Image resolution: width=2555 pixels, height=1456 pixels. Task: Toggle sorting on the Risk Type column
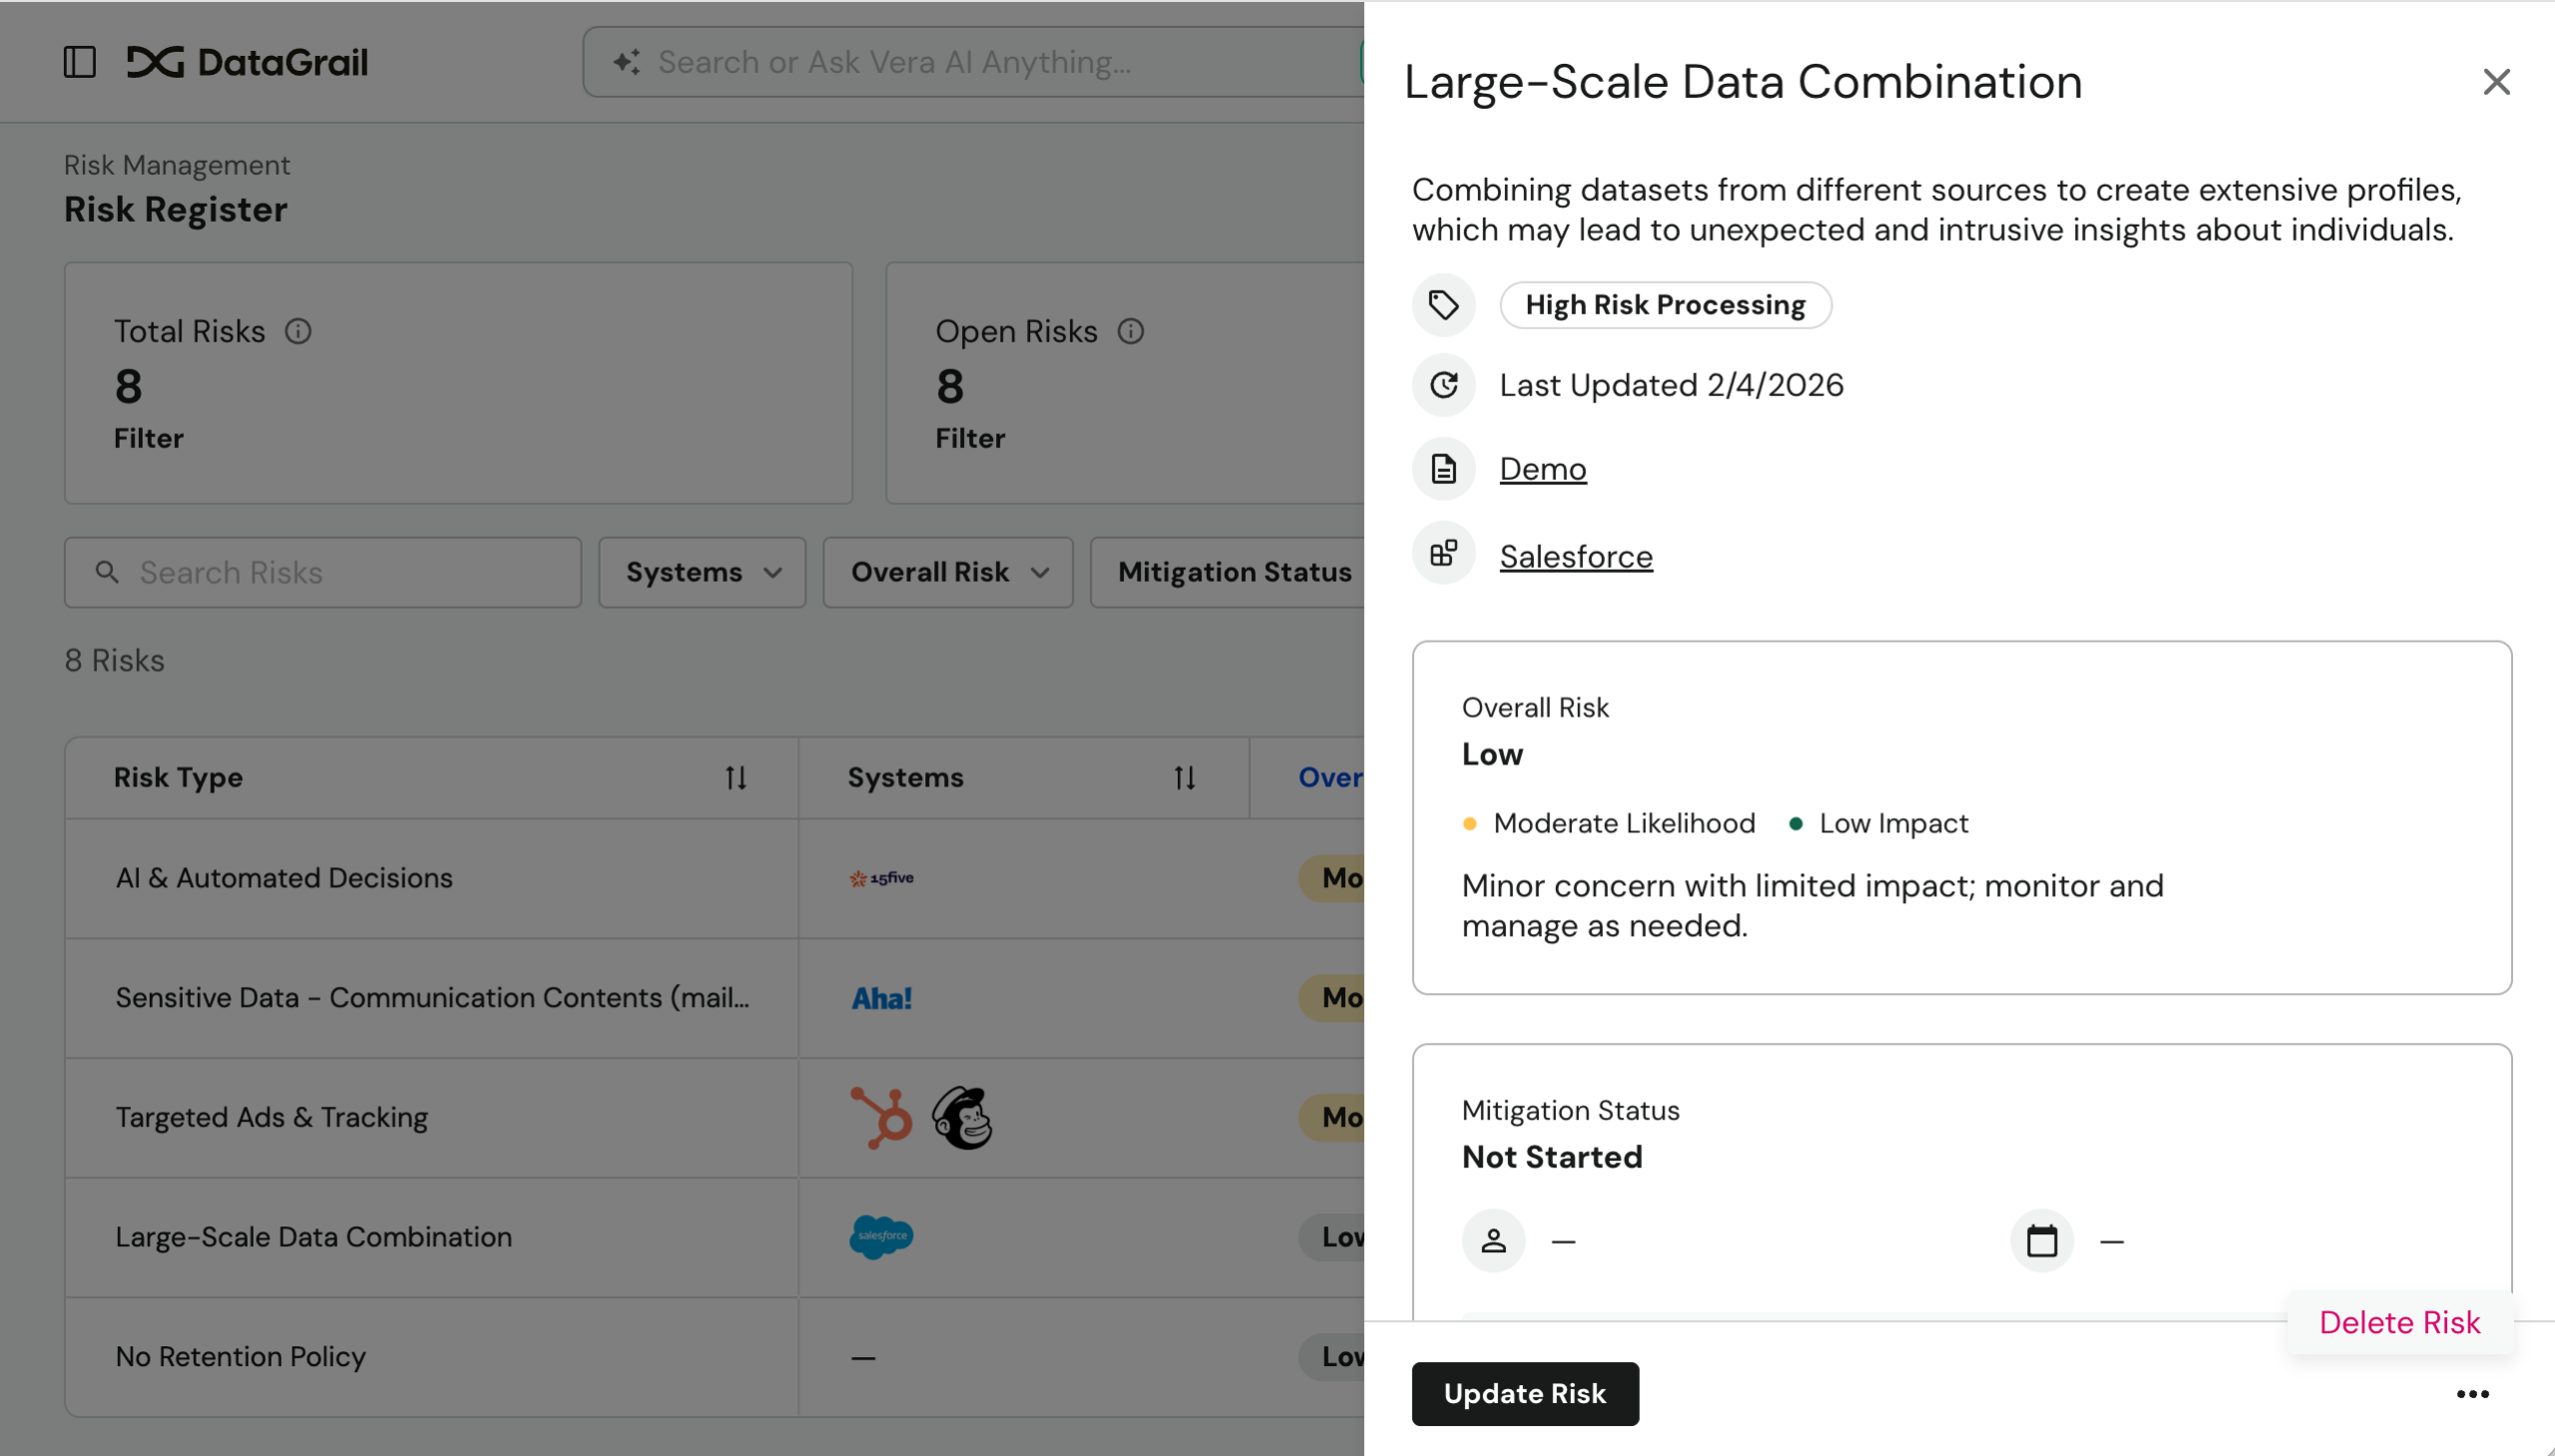click(736, 777)
